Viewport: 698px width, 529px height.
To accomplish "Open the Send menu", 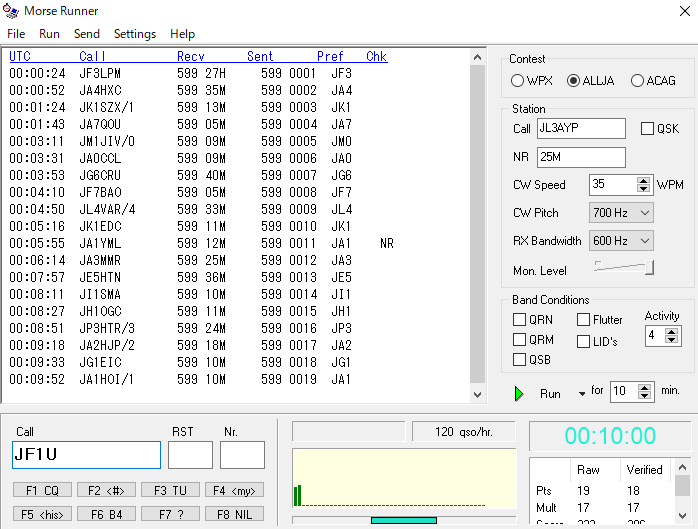I will pyautogui.click(x=87, y=34).
